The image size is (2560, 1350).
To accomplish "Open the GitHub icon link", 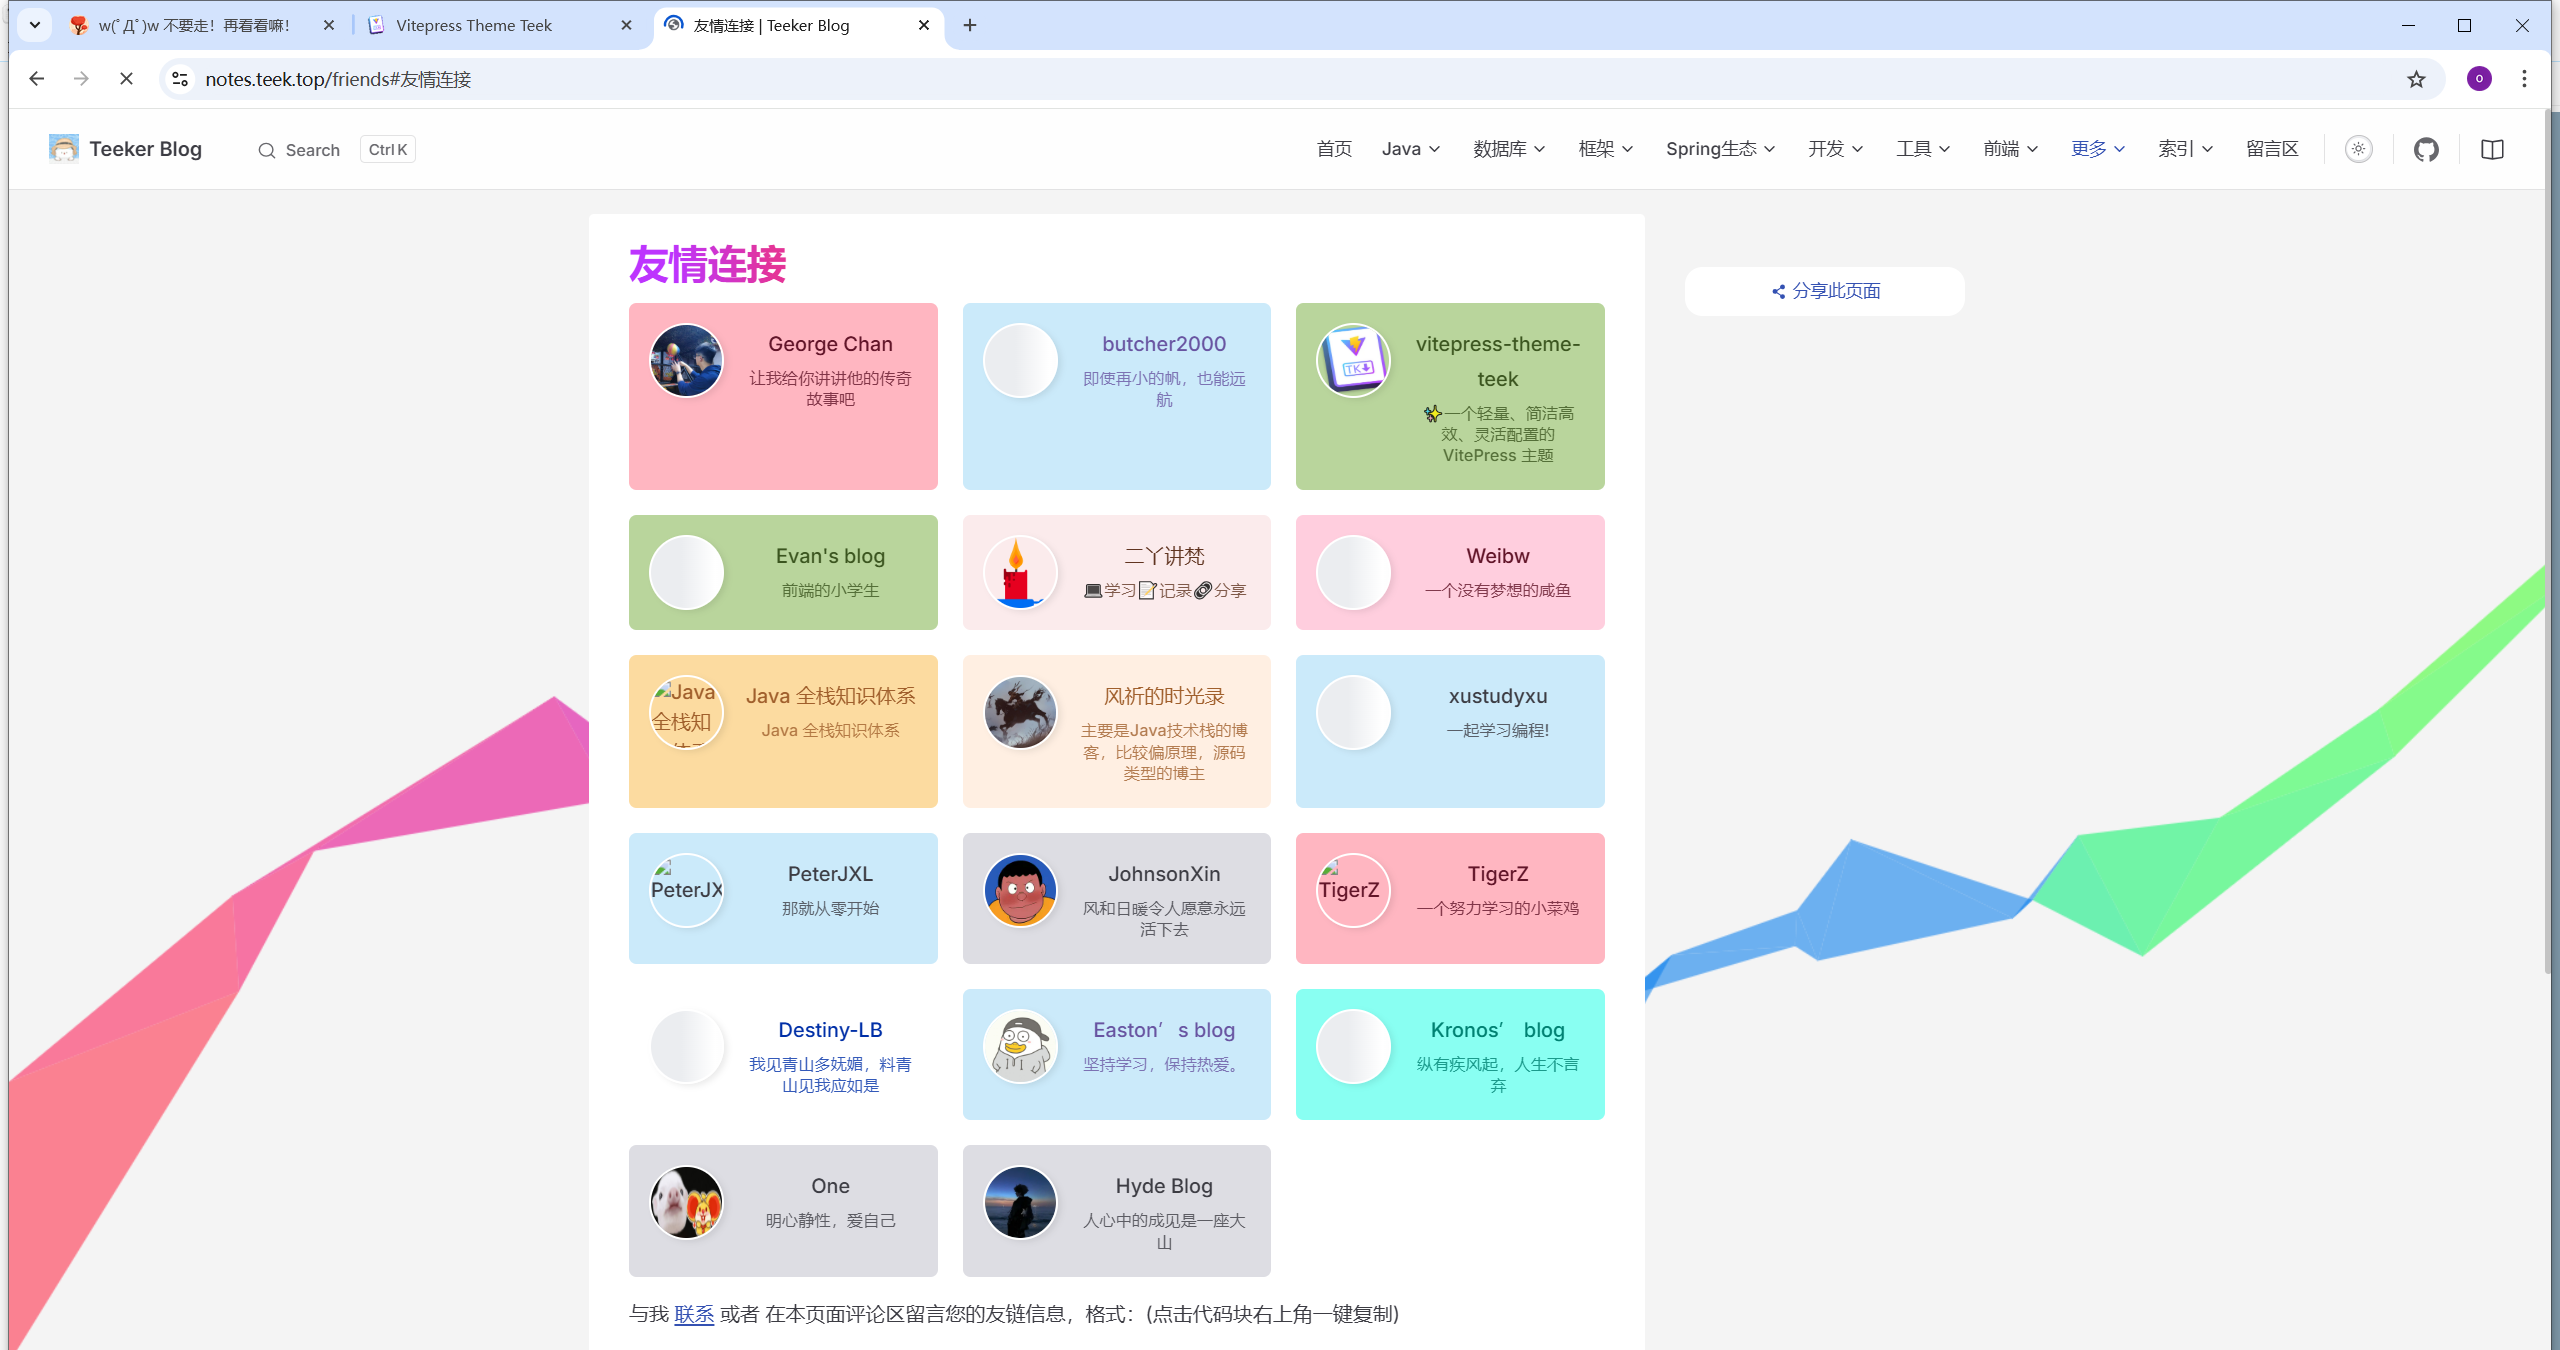I will coord(2426,150).
